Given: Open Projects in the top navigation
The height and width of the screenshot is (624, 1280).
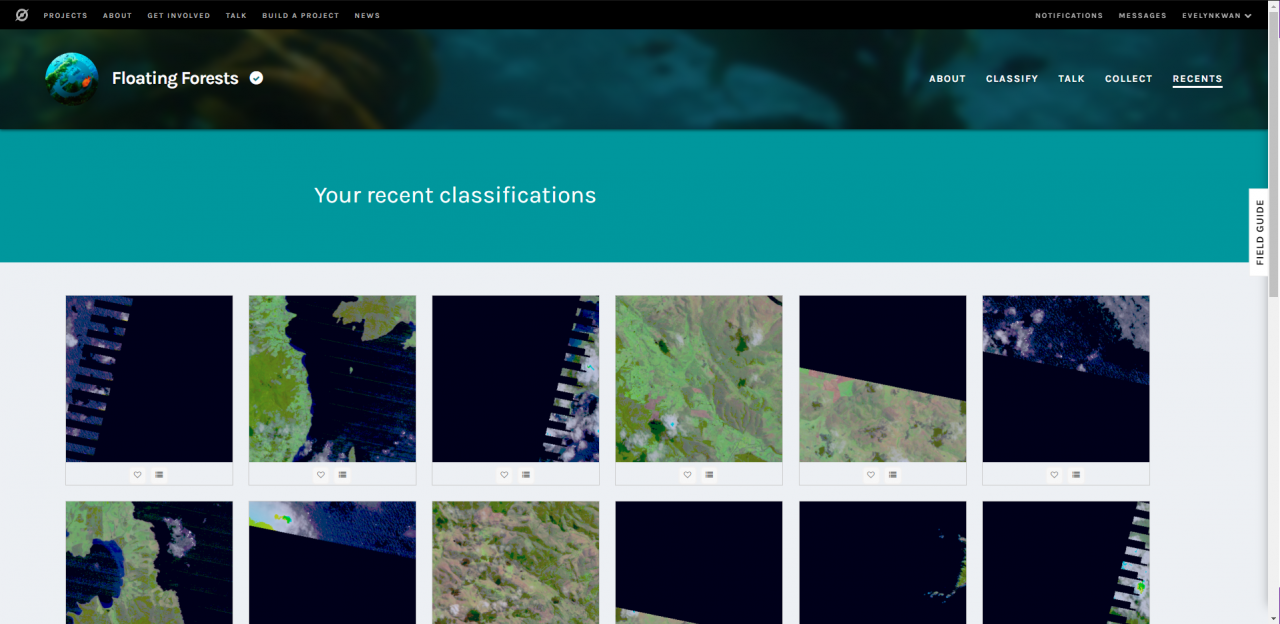Looking at the screenshot, I should pyautogui.click(x=66, y=16).
